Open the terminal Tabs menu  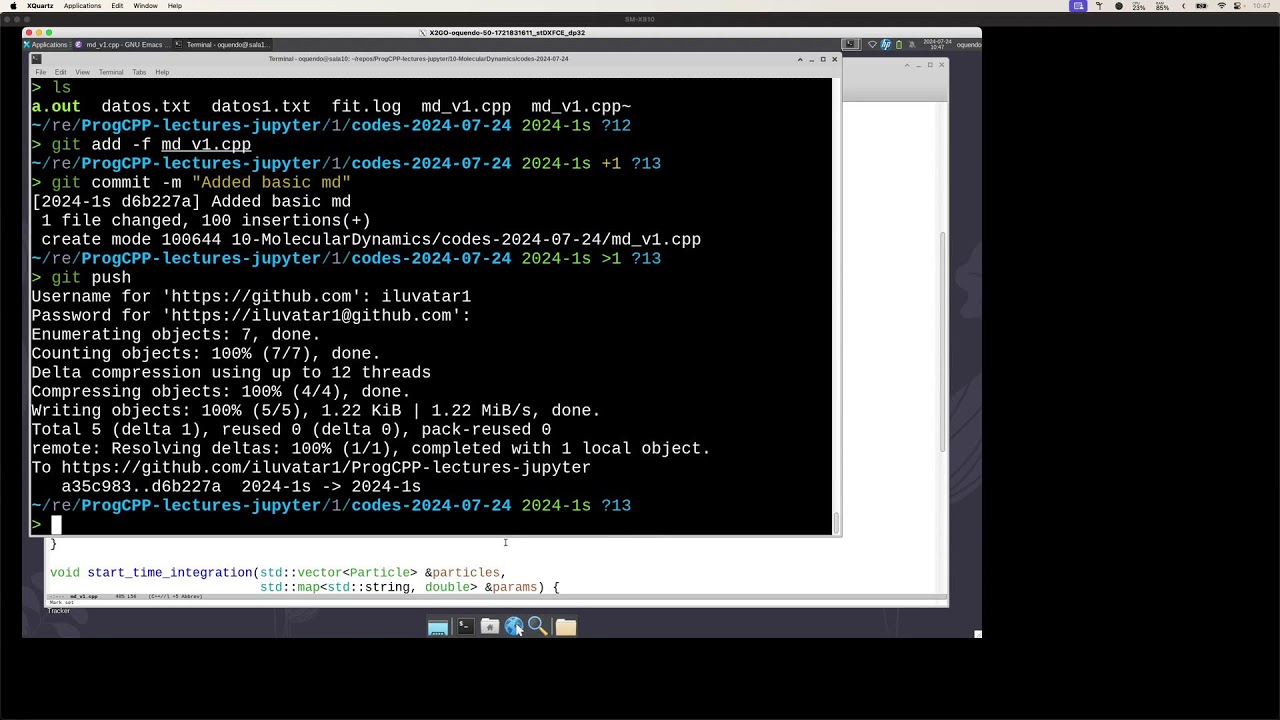click(x=139, y=72)
